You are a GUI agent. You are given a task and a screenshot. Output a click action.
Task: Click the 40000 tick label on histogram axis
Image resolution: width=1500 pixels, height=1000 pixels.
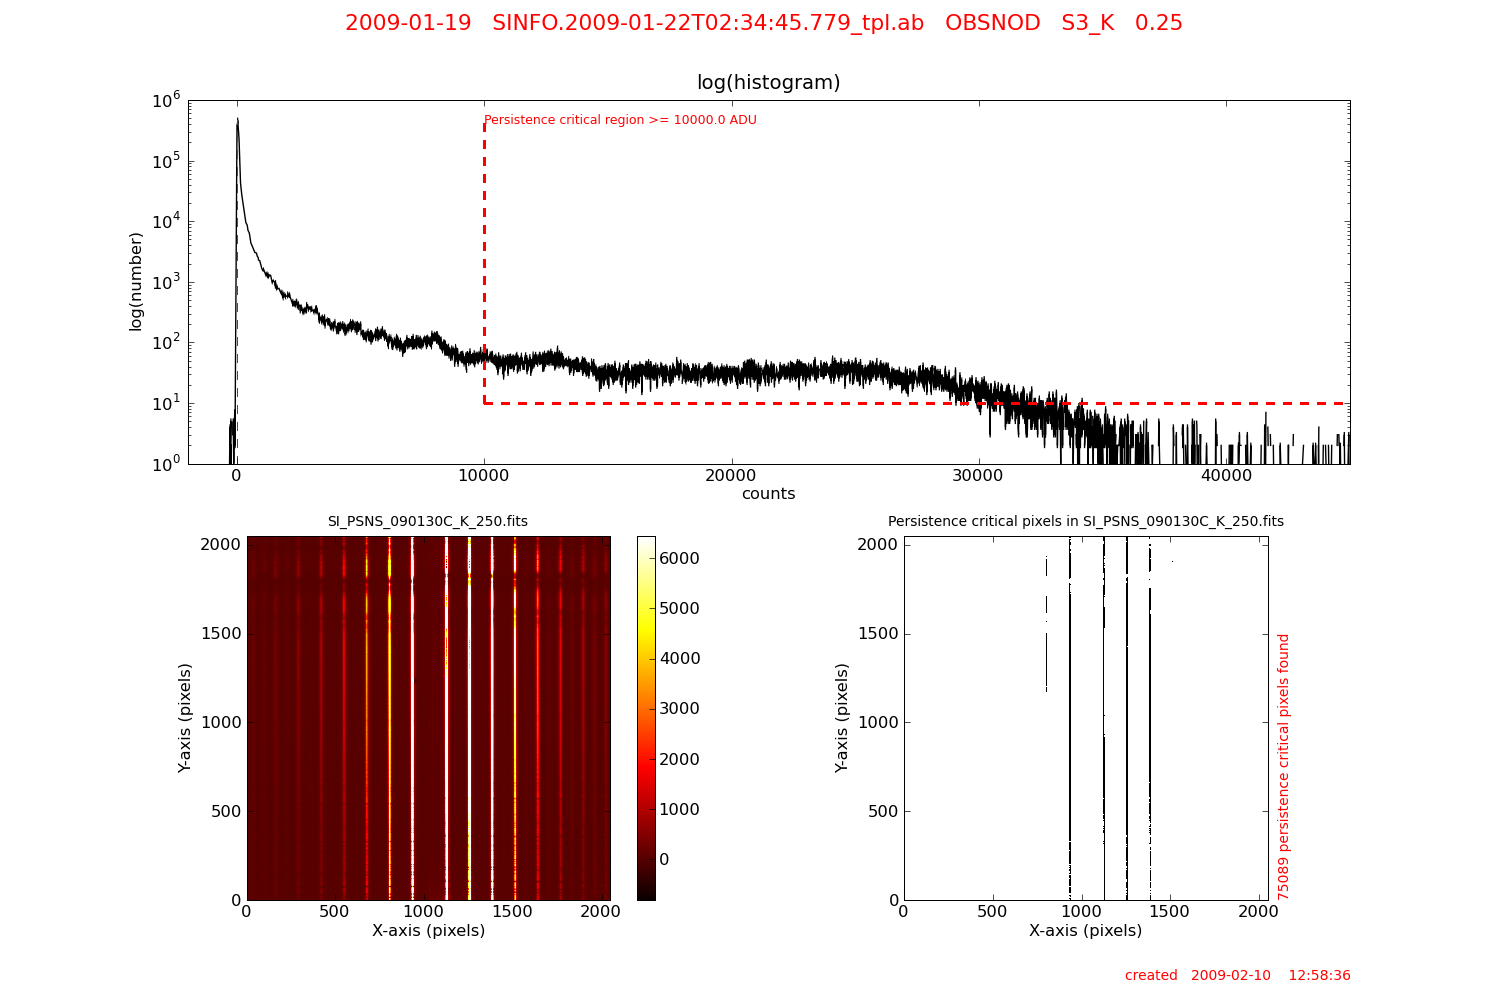[1226, 476]
